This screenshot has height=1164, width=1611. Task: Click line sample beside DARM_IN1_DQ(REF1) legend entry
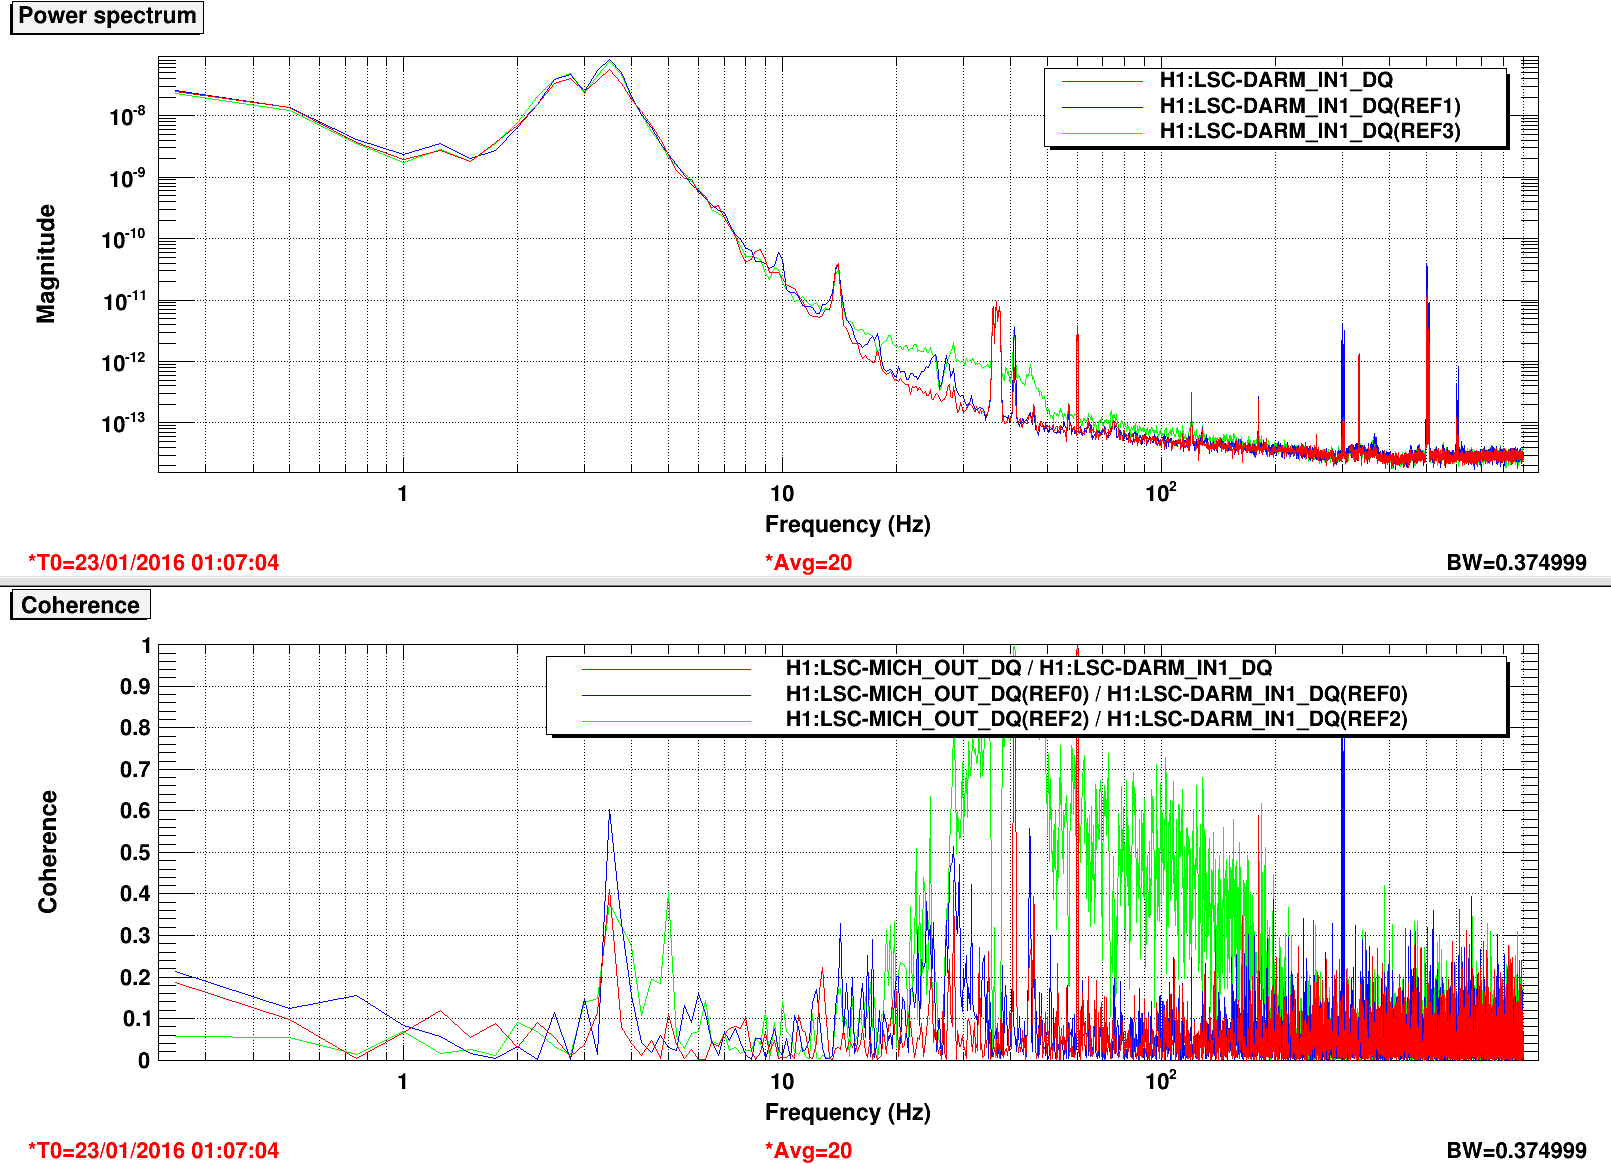[x=1101, y=107]
